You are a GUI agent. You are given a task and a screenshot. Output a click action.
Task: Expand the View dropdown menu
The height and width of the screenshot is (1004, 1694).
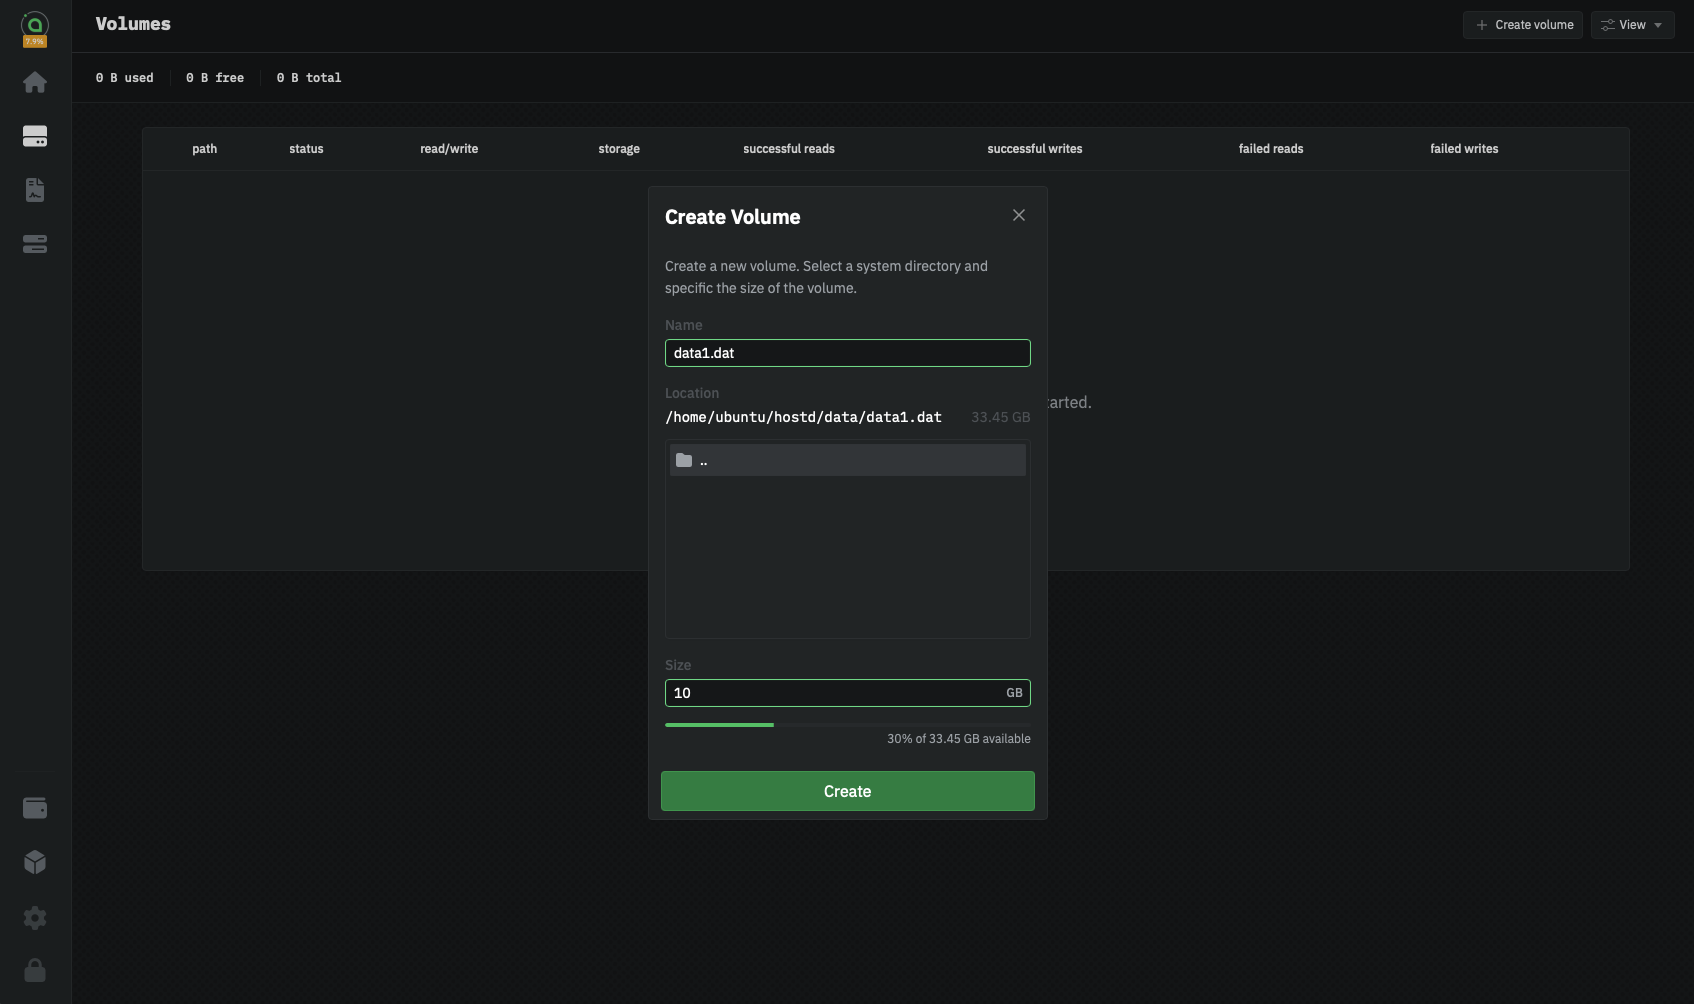coord(1632,25)
